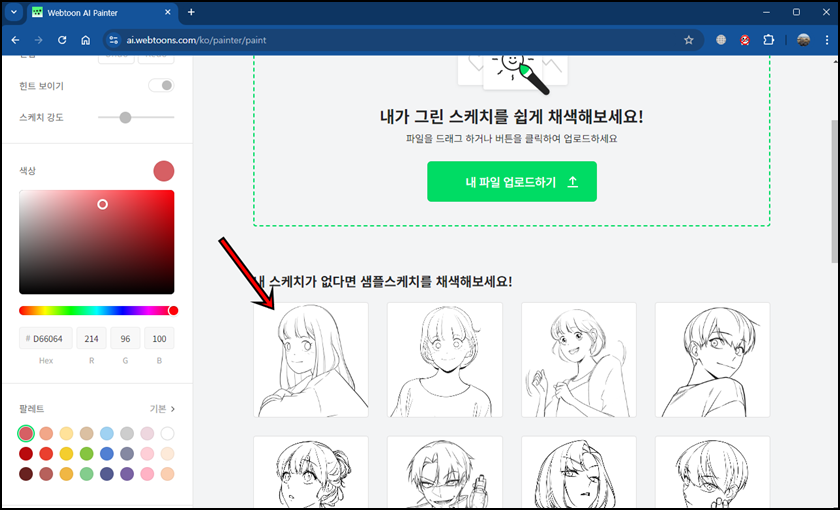Edit the B value field 100
This screenshot has height=510, width=840.
159,339
